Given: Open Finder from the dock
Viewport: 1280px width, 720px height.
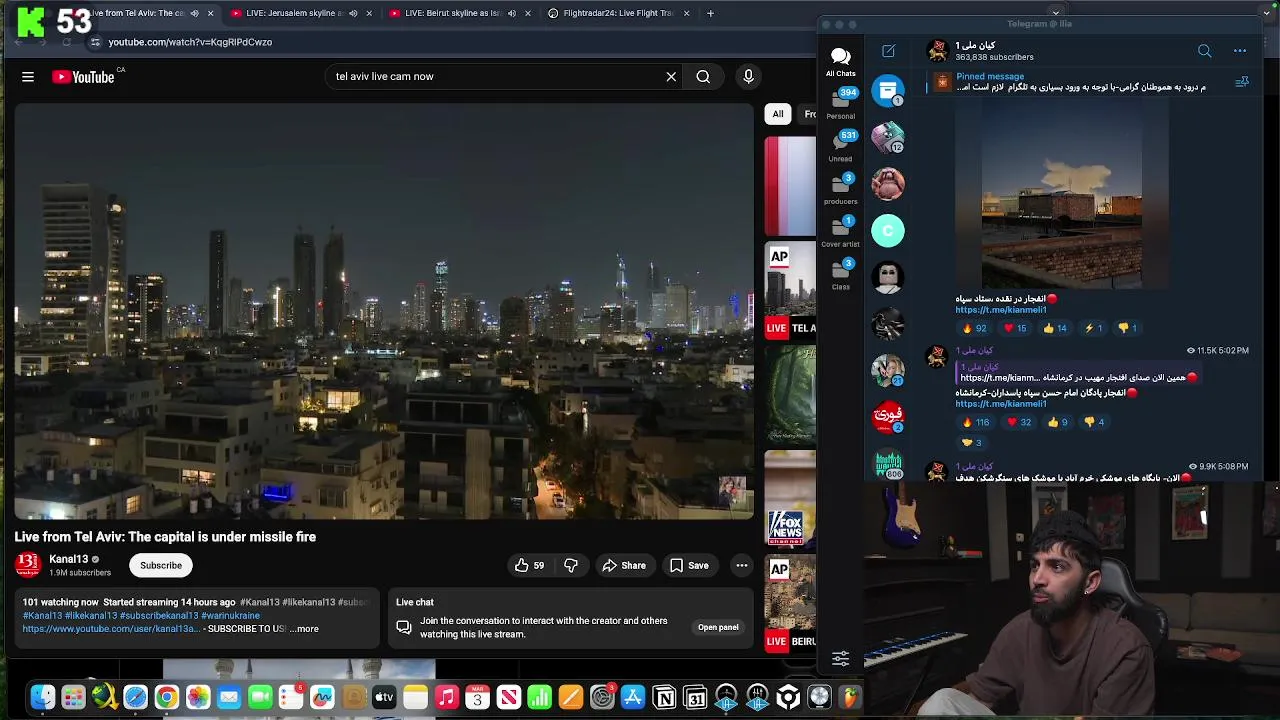Looking at the screenshot, I should (x=42, y=698).
